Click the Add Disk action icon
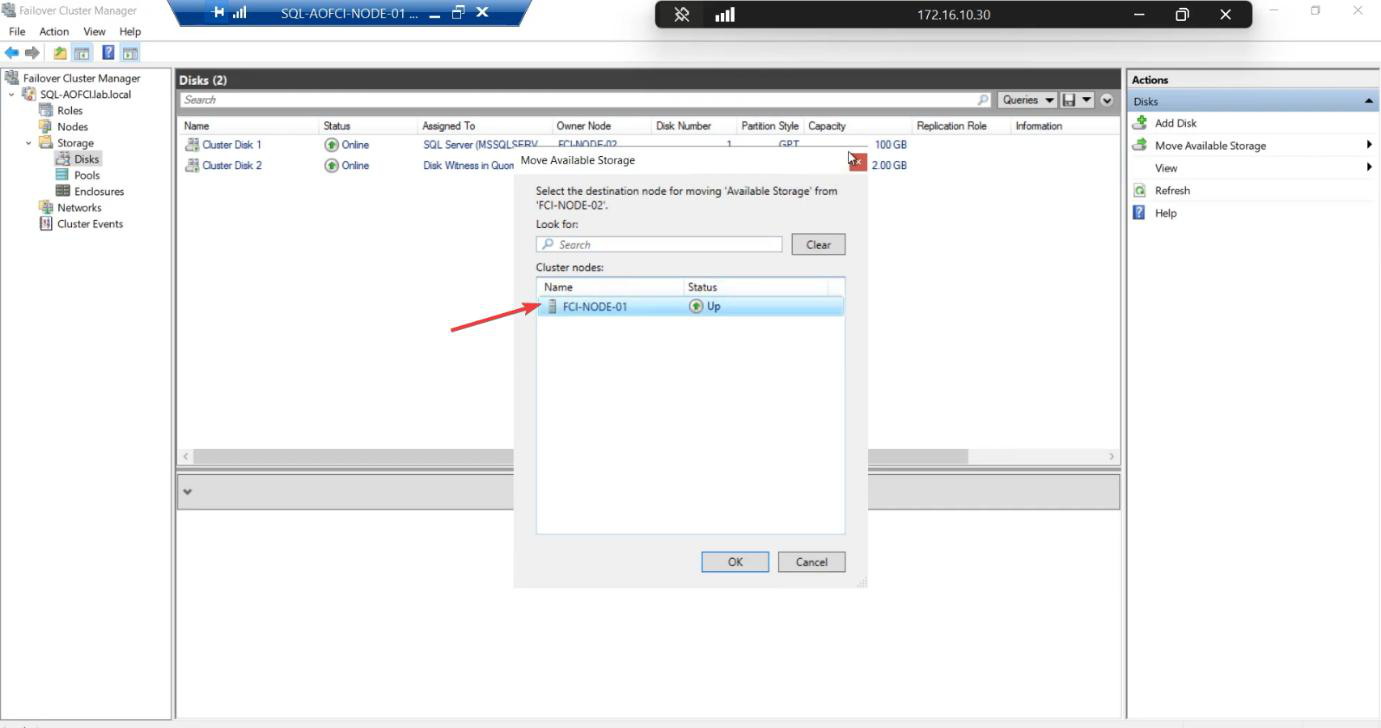 pos(1139,123)
